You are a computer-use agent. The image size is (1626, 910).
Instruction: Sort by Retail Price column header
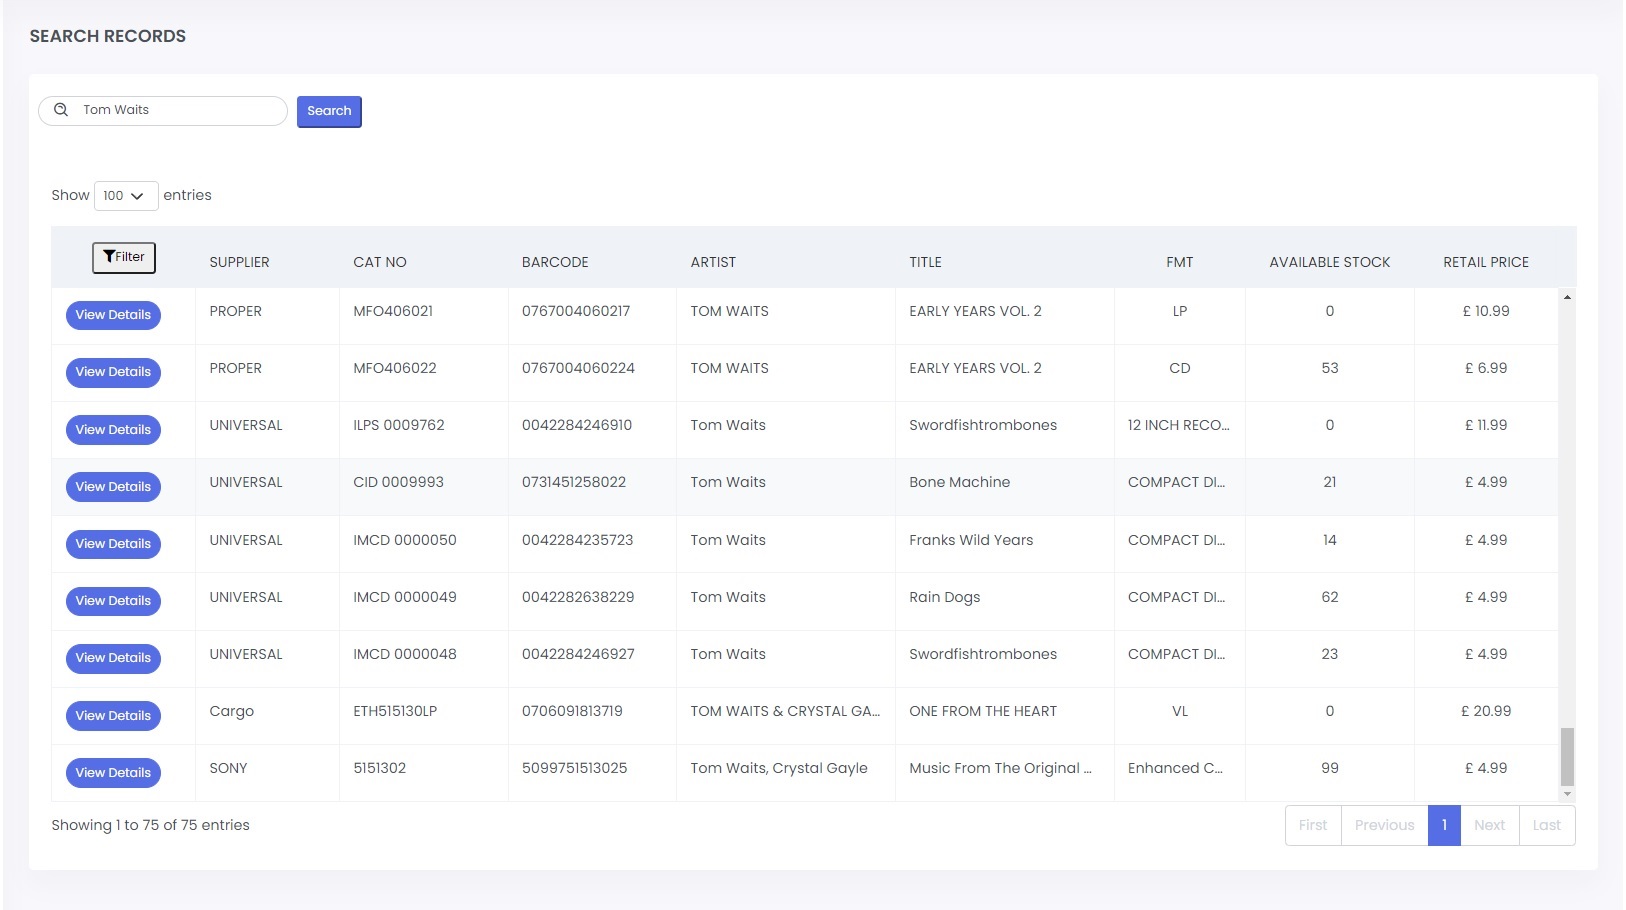1485,262
